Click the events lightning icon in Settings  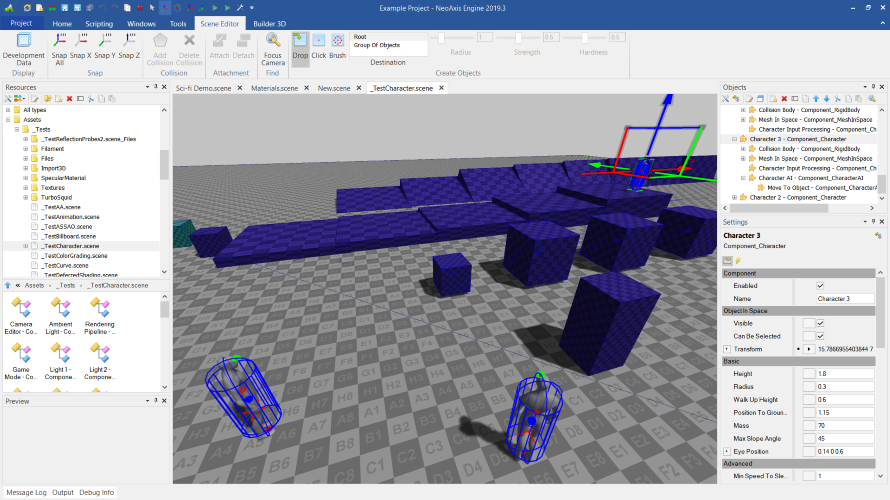pos(738,260)
